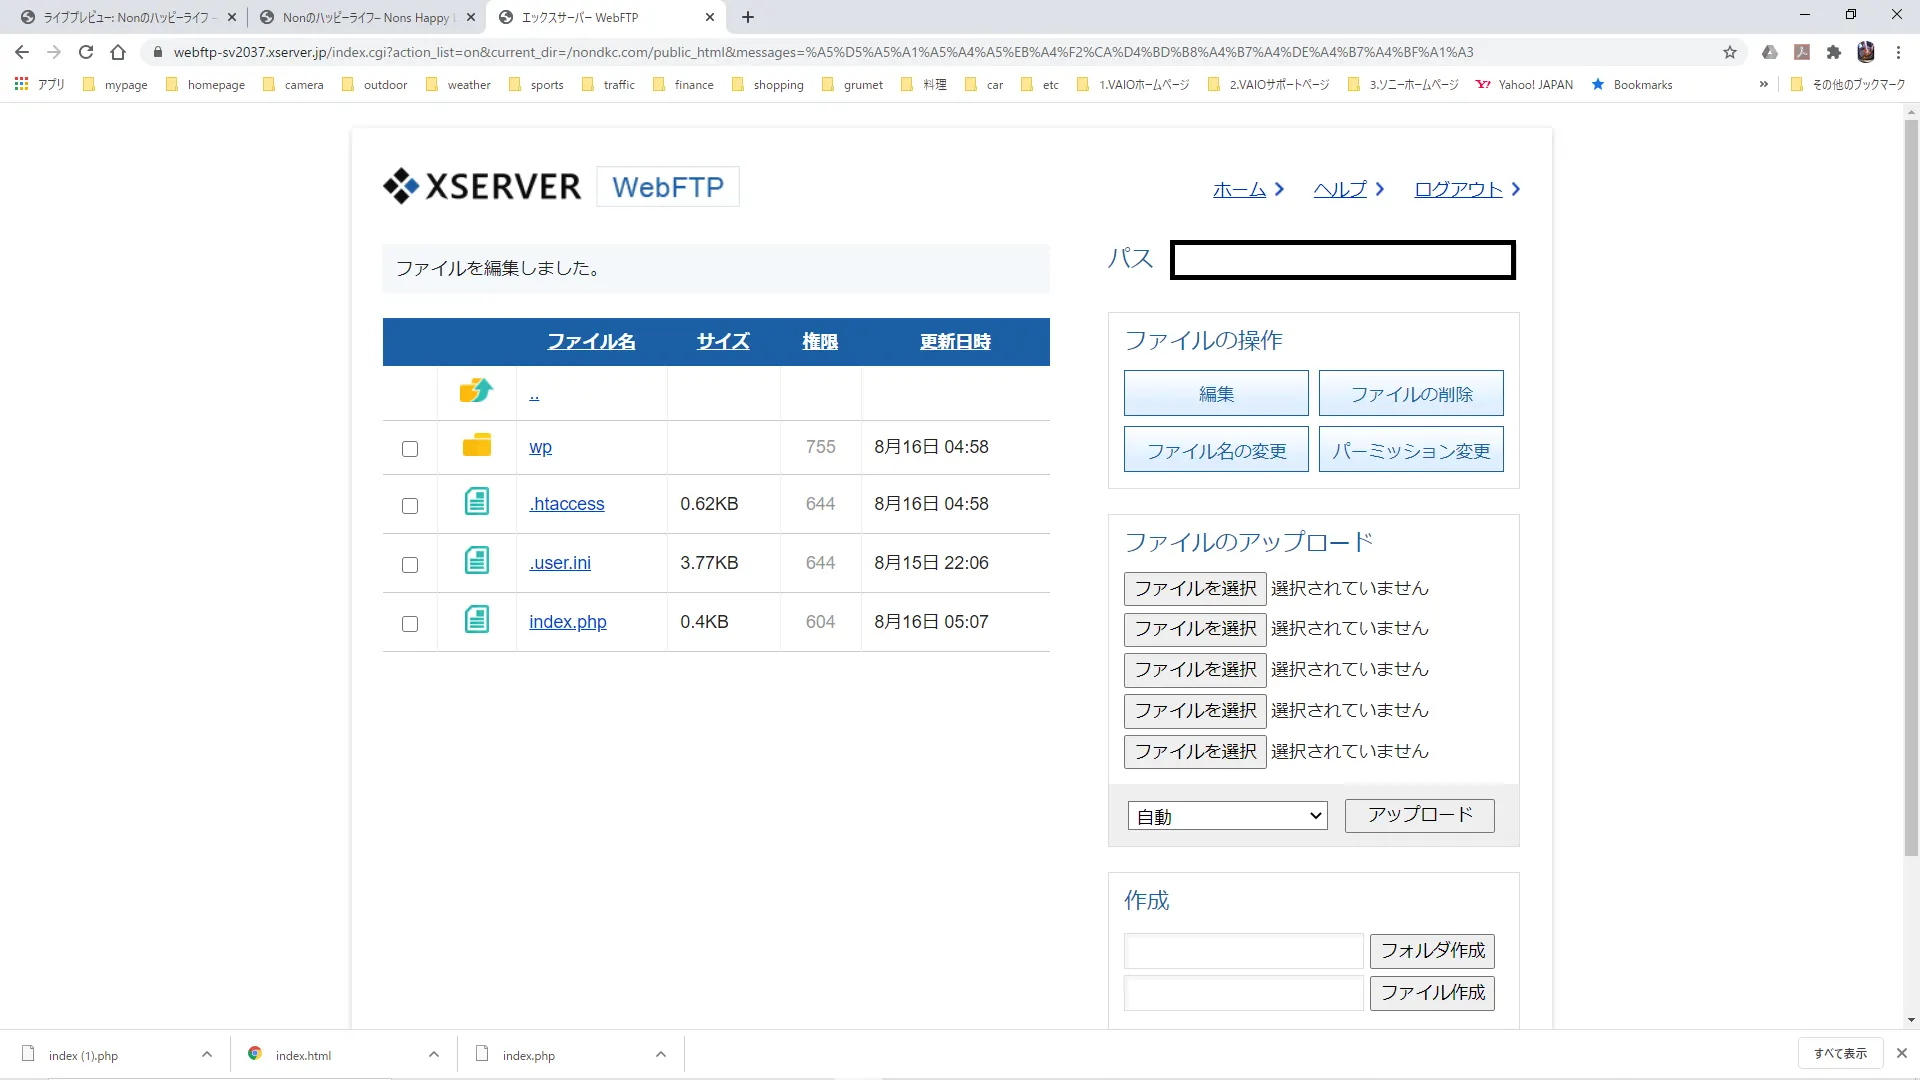Close the downloads bar
Viewport: 1920px width, 1080px height.
(x=1902, y=1053)
